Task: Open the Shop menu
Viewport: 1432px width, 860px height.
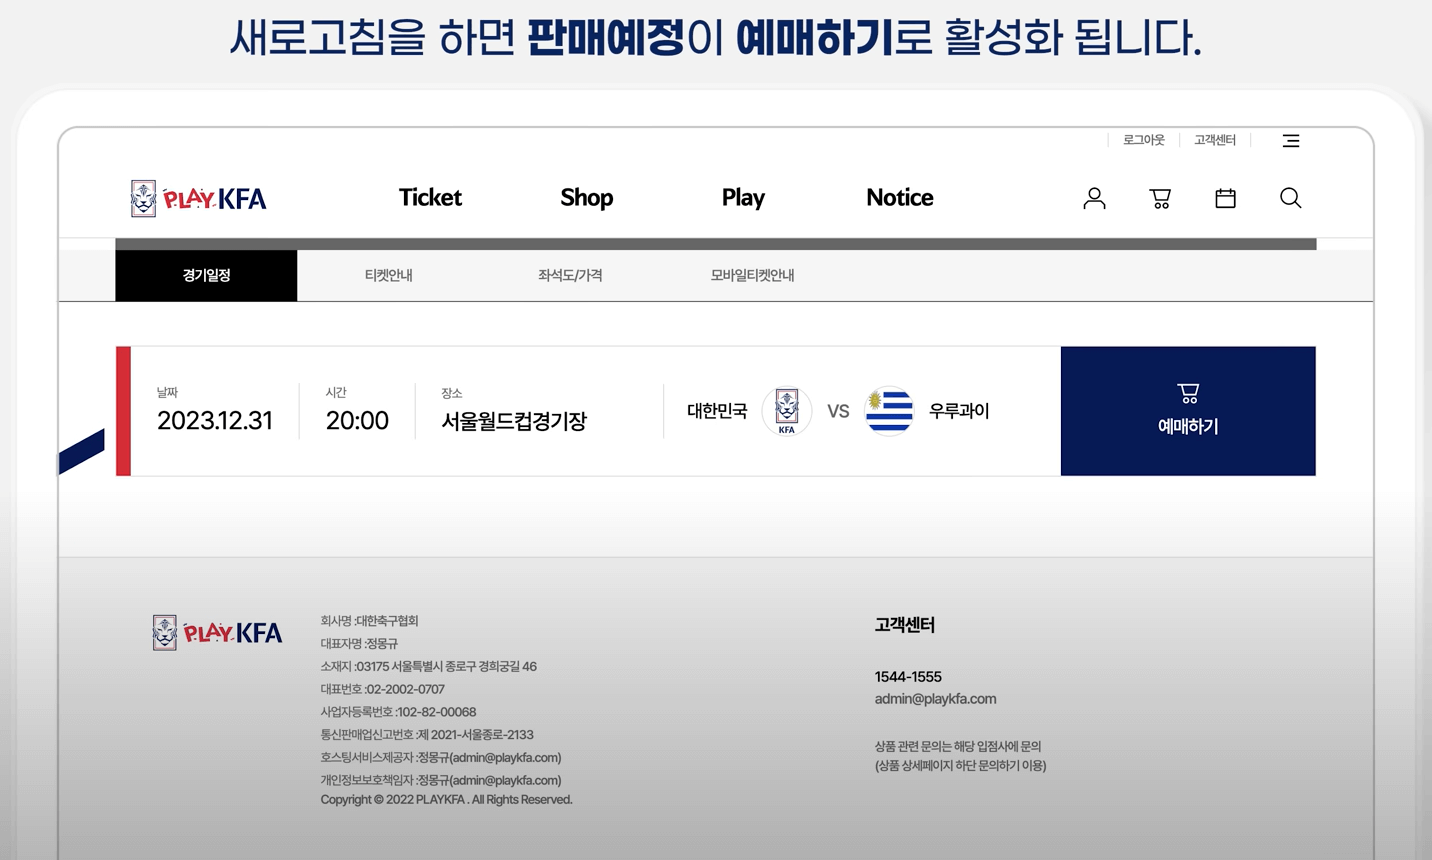Action: coord(586,198)
